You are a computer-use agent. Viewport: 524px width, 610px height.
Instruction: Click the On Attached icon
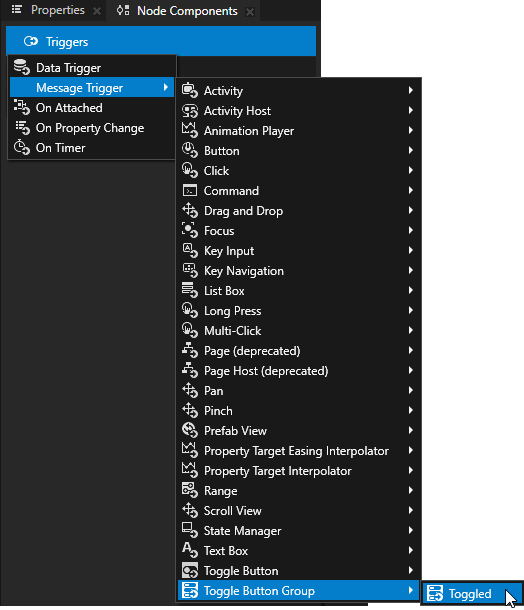(x=21, y=107)
